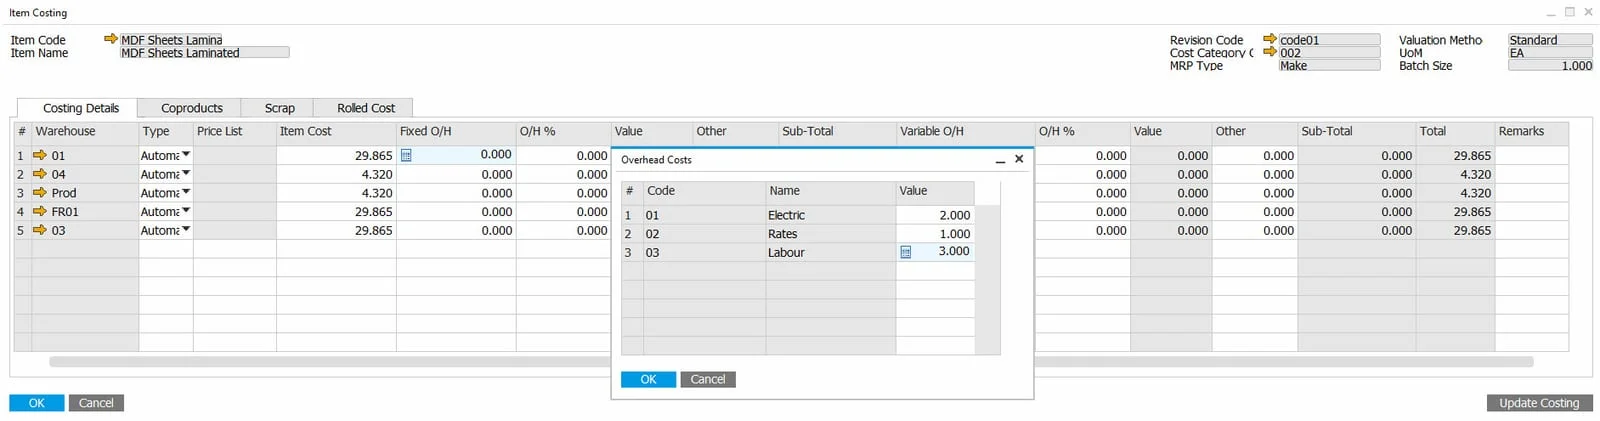Image resolution: width=1600 pixels, height=421 pixels.
Task: Click Code column header in Overhead Costs
Action: click(704, 191)
